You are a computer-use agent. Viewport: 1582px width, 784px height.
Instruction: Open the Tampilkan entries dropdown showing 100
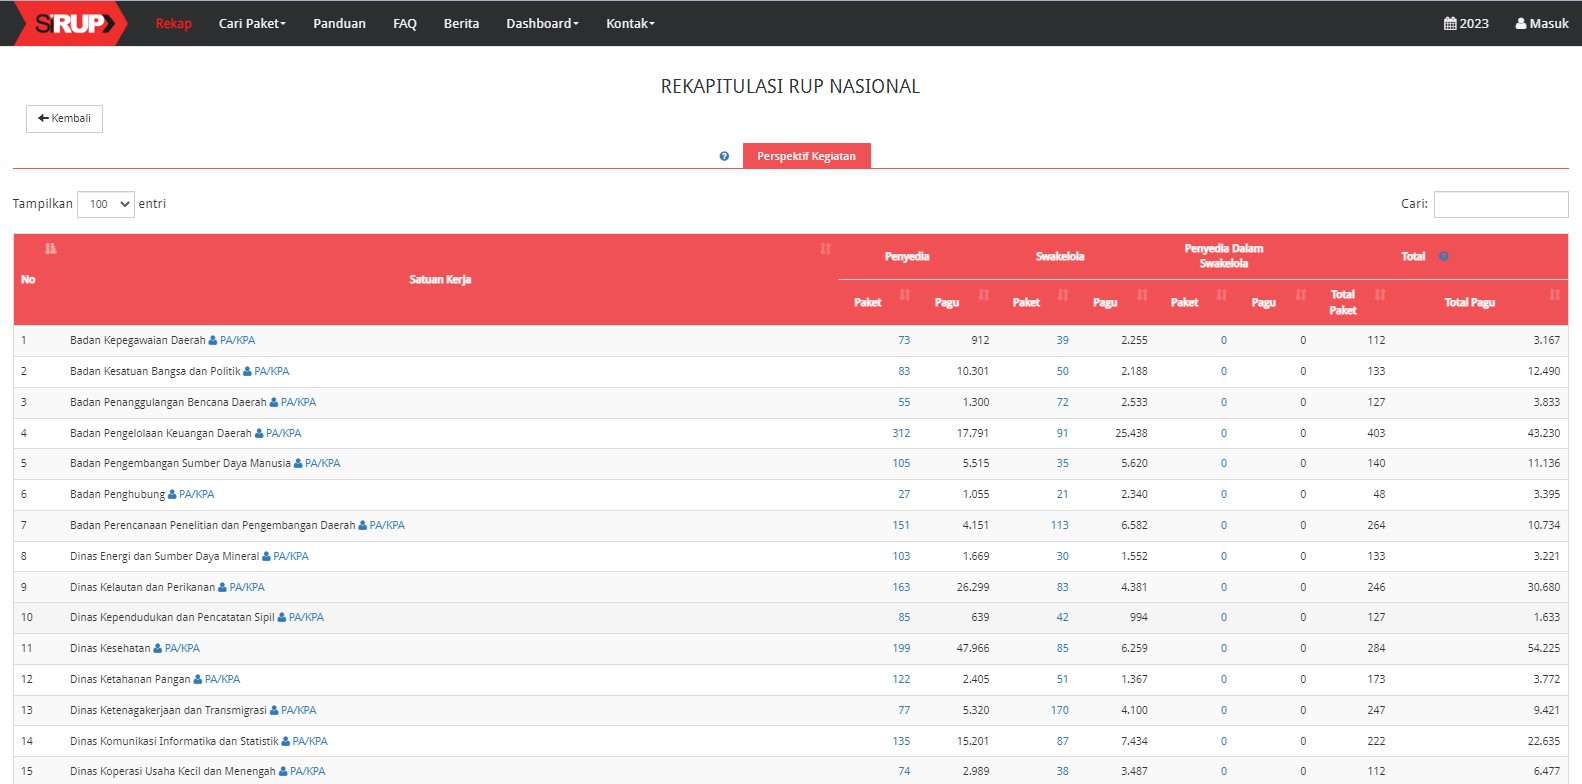[x=106, y=204]
